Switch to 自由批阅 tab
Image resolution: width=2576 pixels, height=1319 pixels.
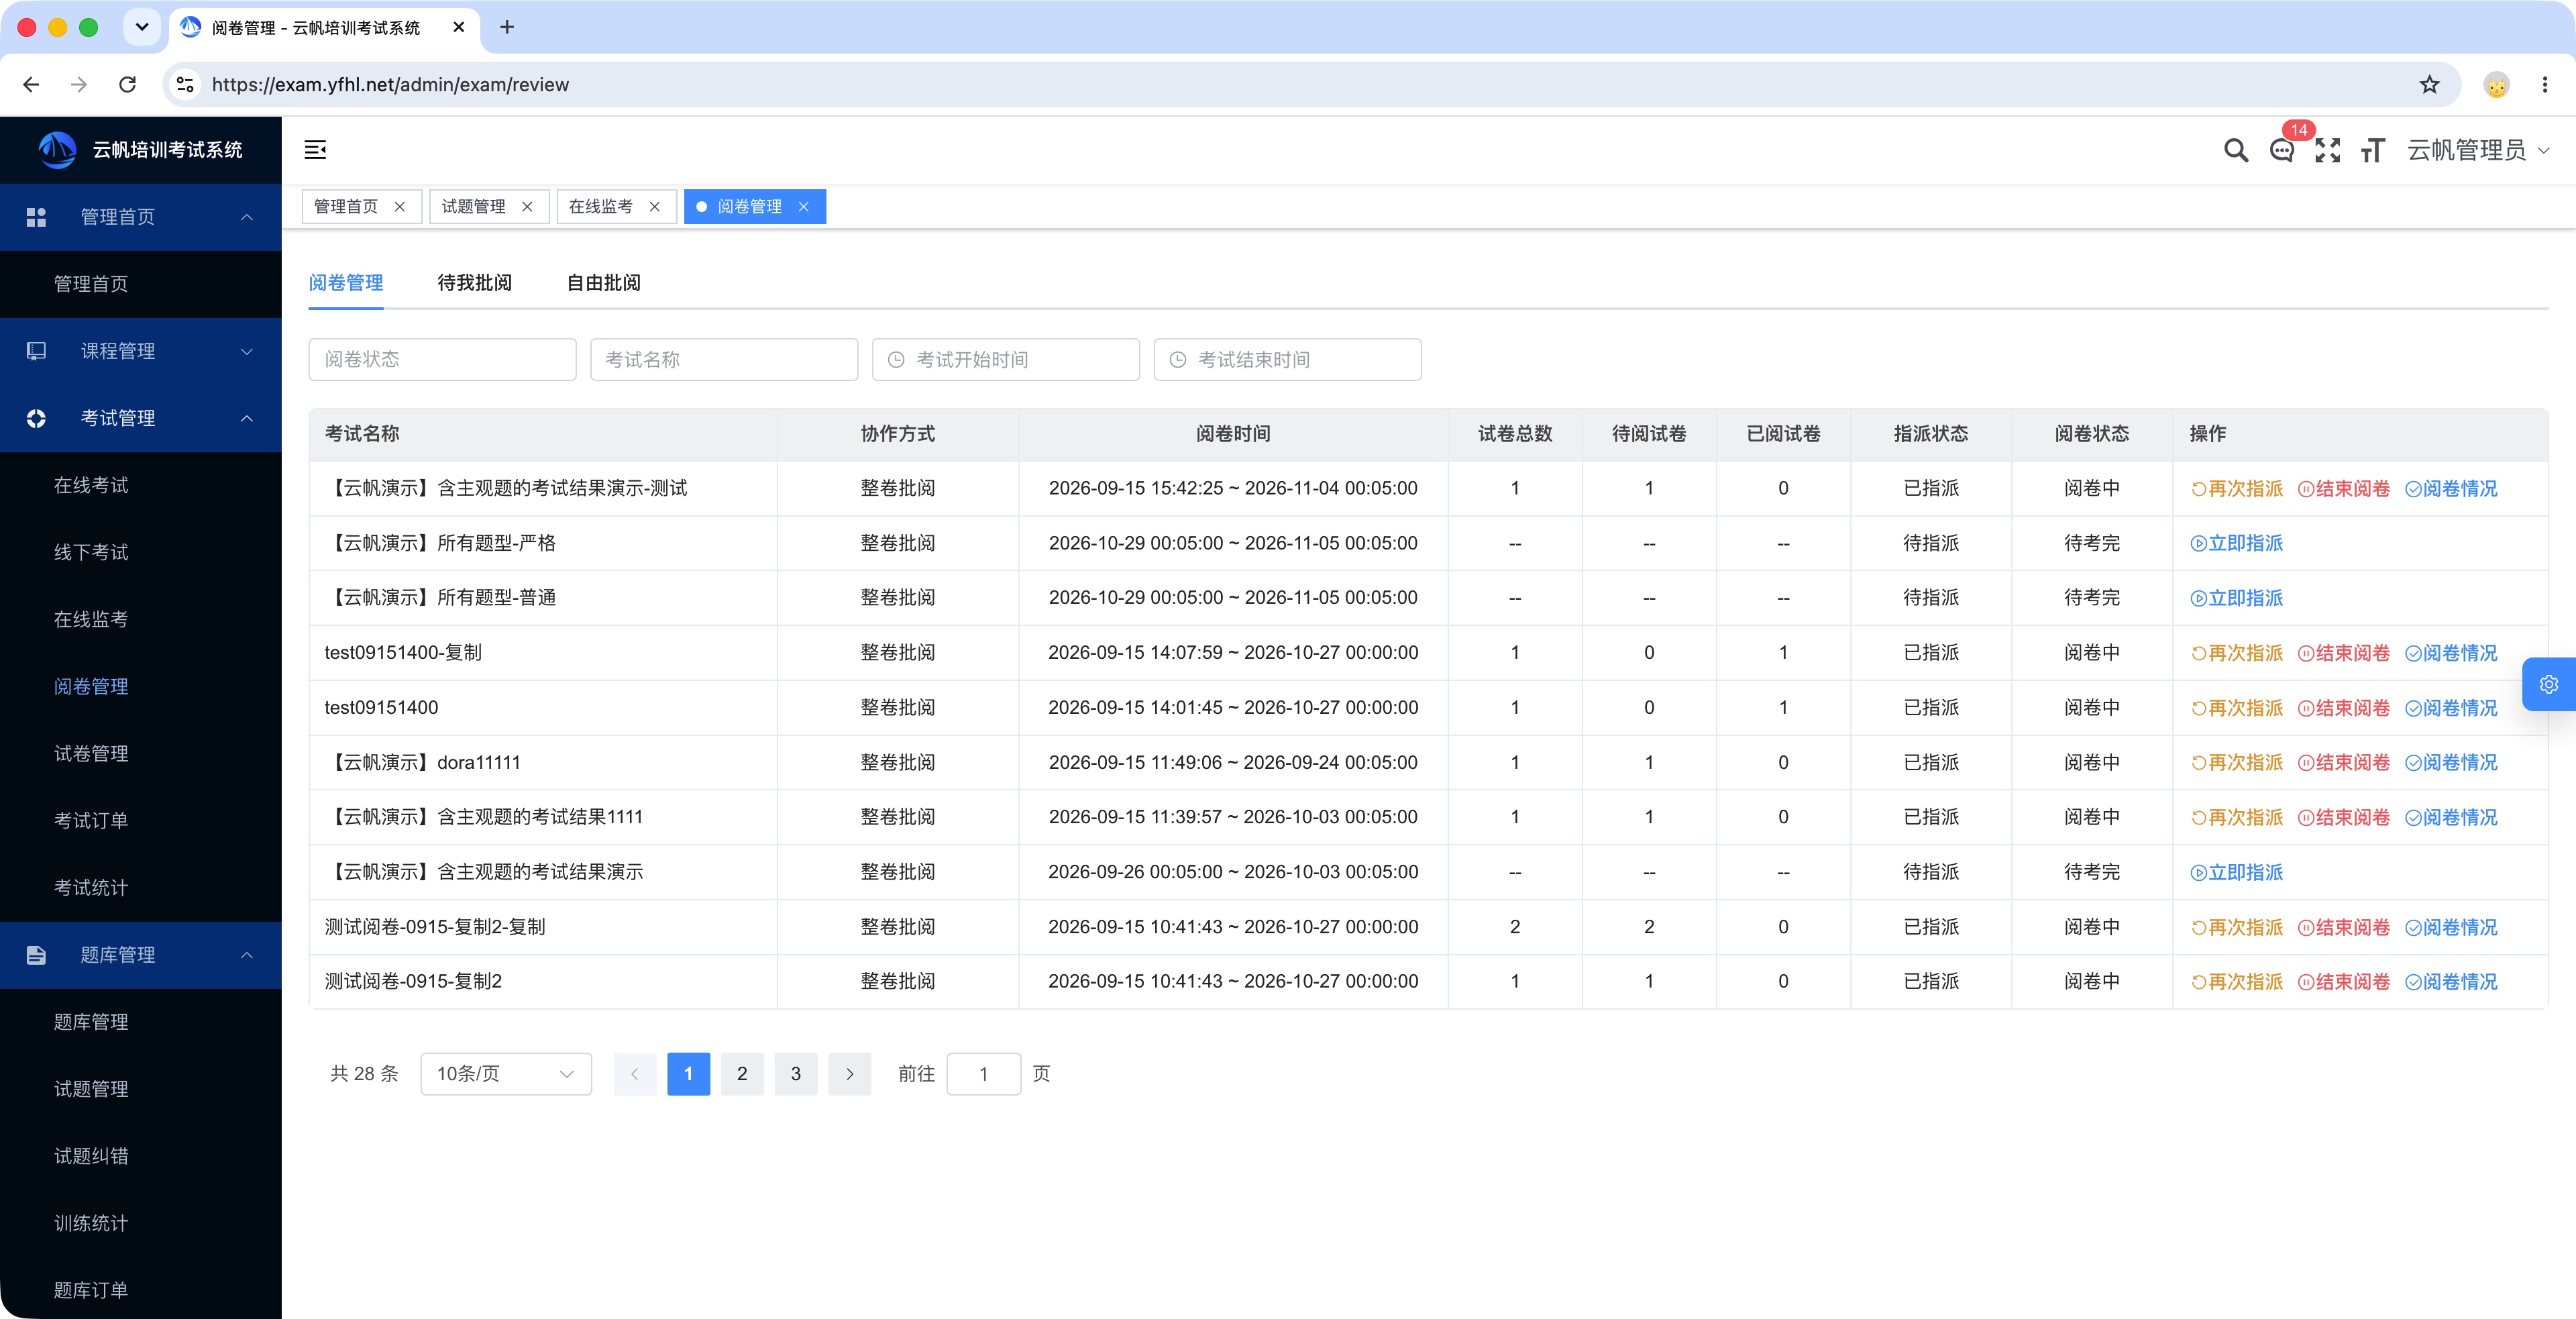[603, 283]
